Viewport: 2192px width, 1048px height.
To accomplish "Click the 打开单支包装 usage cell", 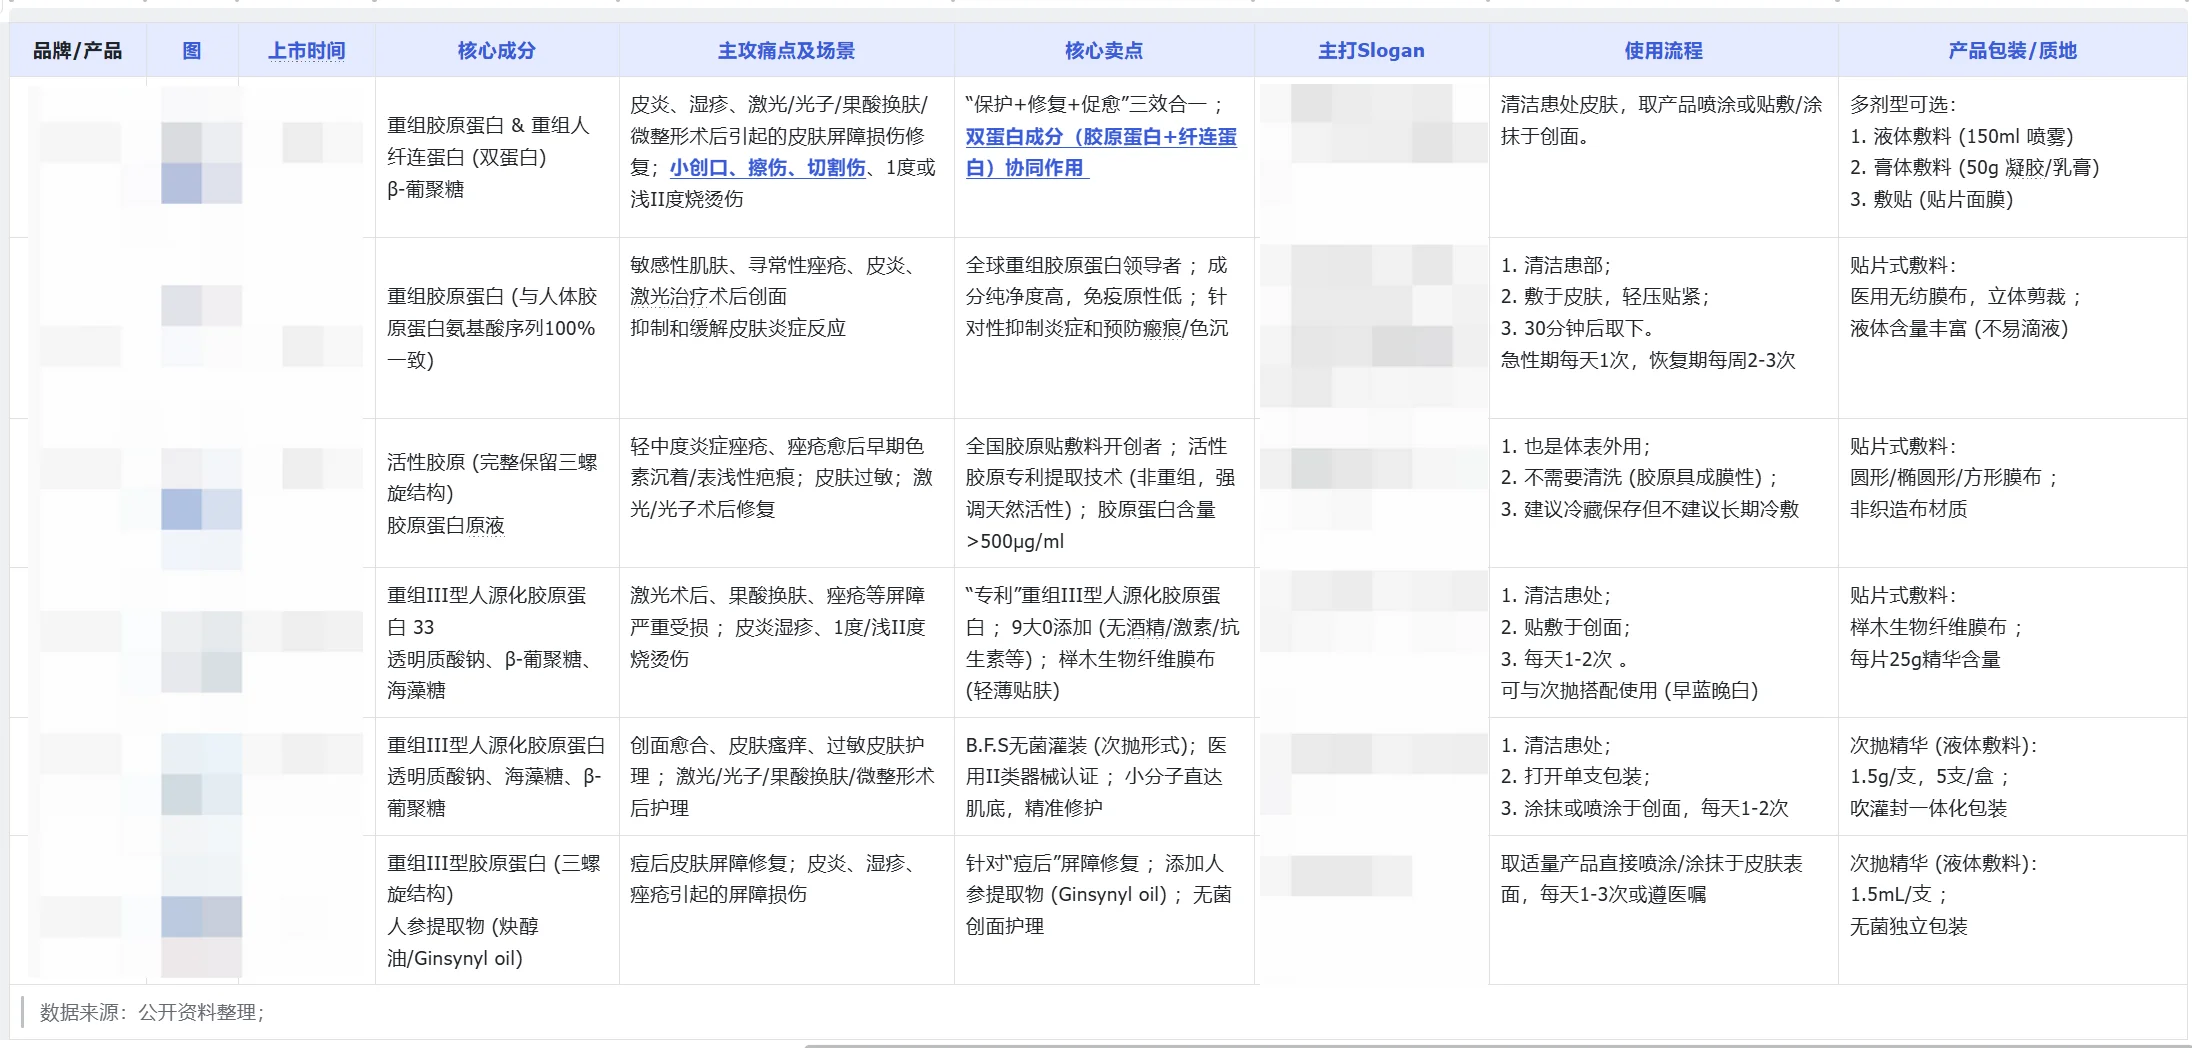I will [1663, 776].
